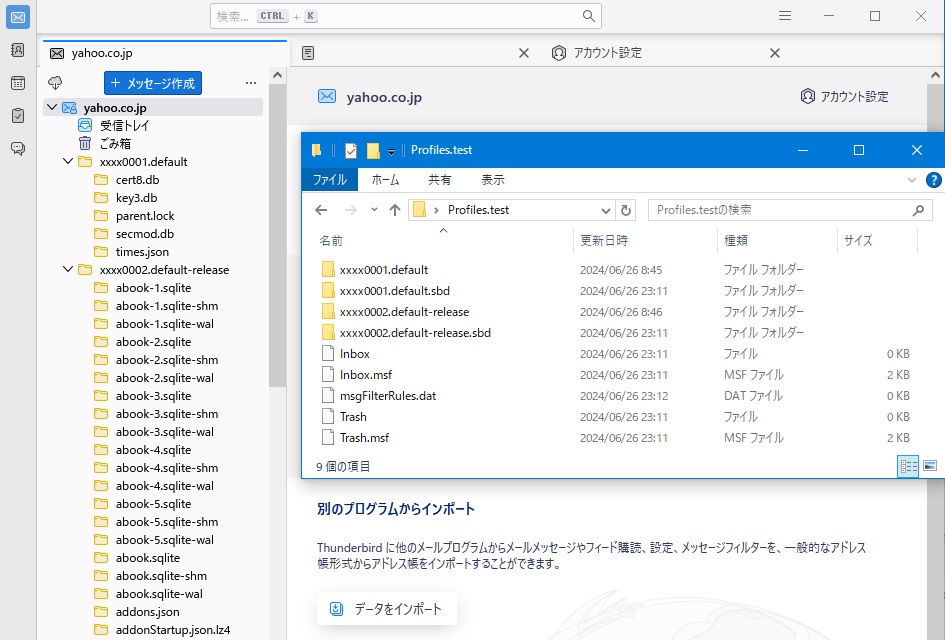Open the Address Book in the sidebar
The height and width of the screenshot is (641, 945).
coord(18,50)
